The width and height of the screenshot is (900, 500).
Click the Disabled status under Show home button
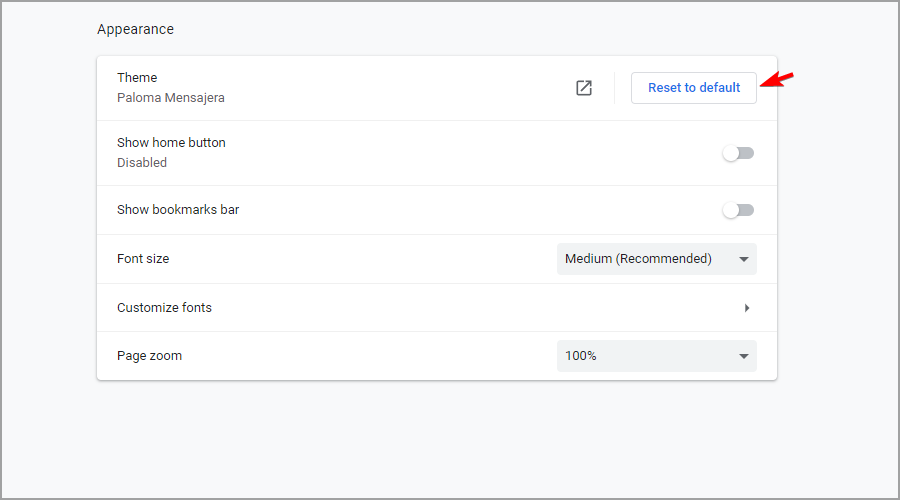point(142,162)
